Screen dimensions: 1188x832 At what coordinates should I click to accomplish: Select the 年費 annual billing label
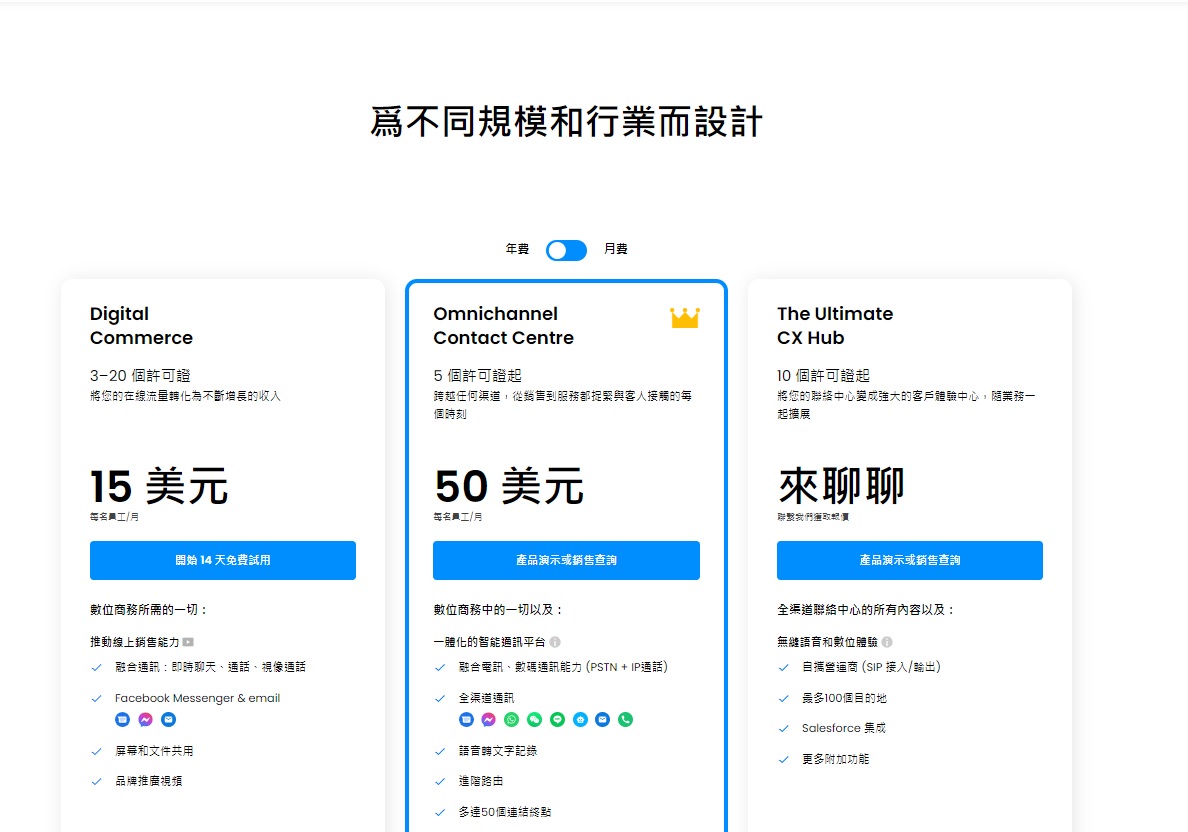(x=517, y=250)
